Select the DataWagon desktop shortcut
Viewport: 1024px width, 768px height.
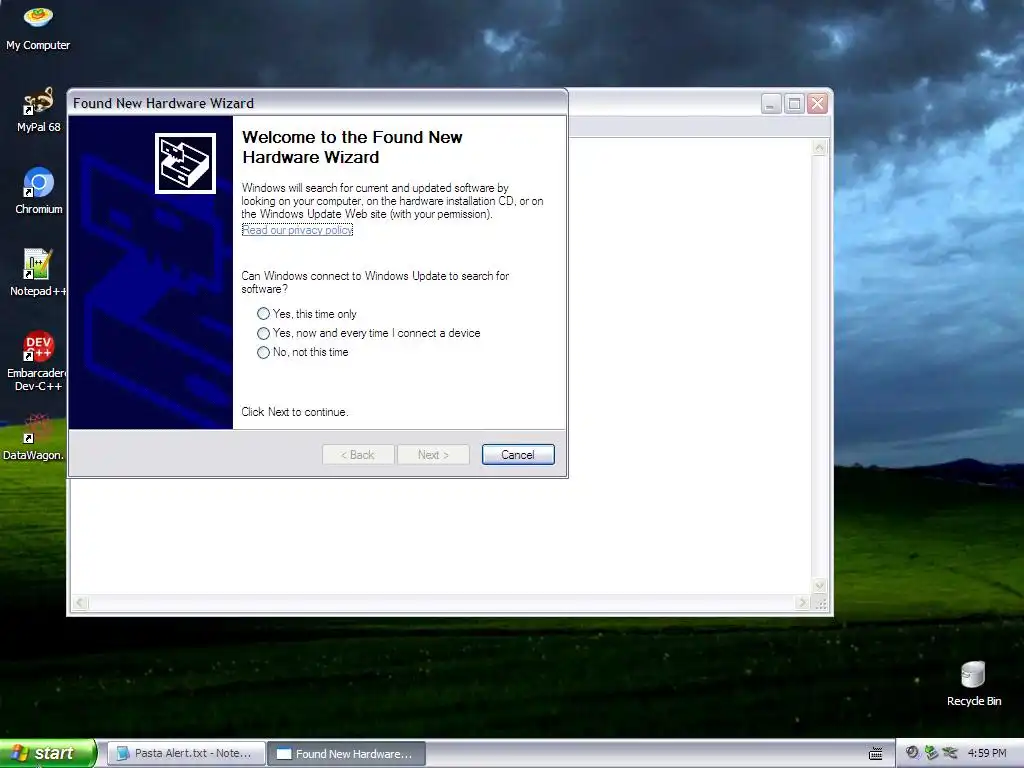pos(34,436)
